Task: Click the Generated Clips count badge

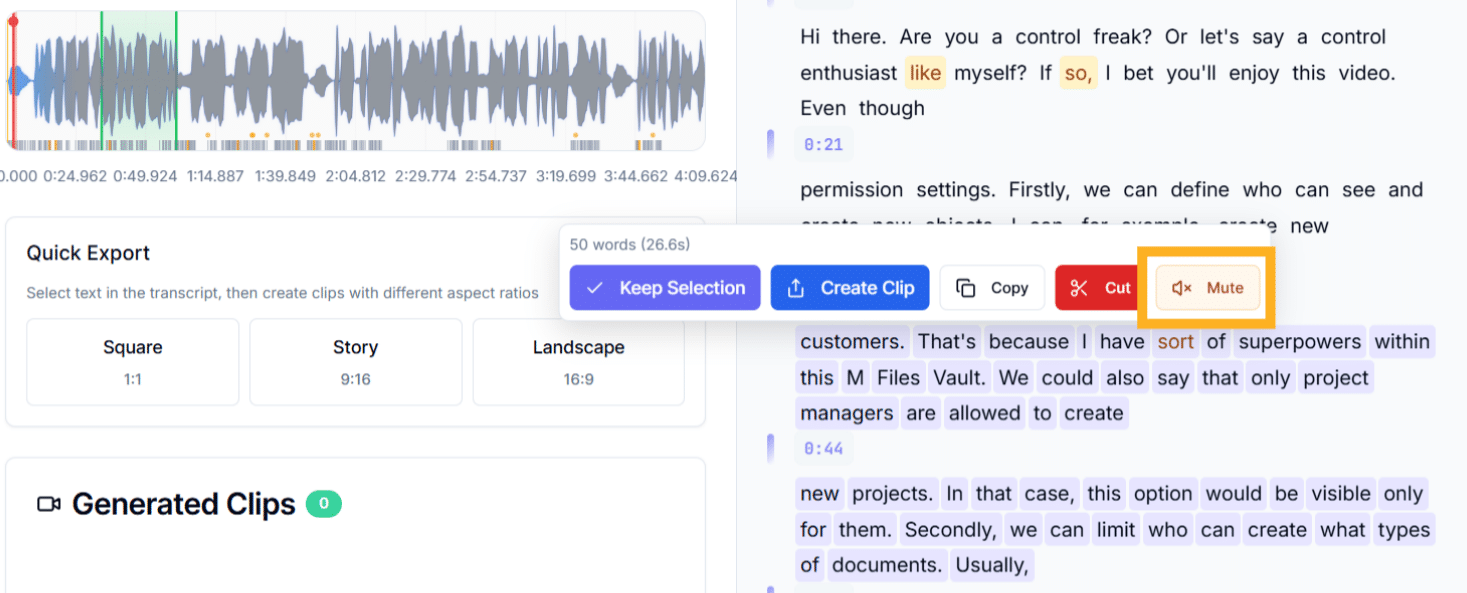Action: click(x=323, y=504)
